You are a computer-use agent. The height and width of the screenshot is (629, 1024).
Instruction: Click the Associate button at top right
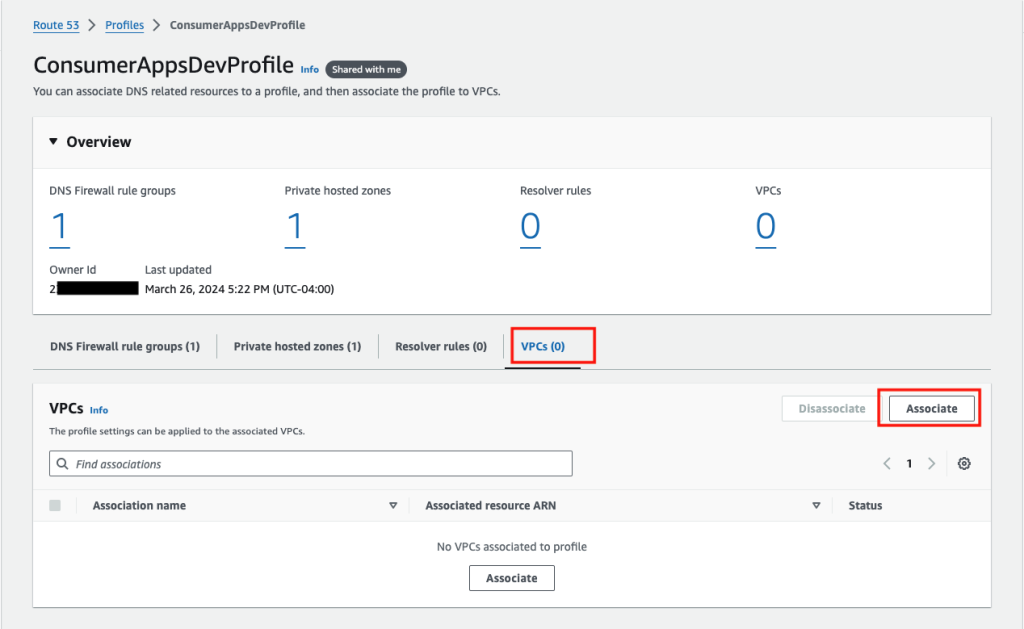930,408
